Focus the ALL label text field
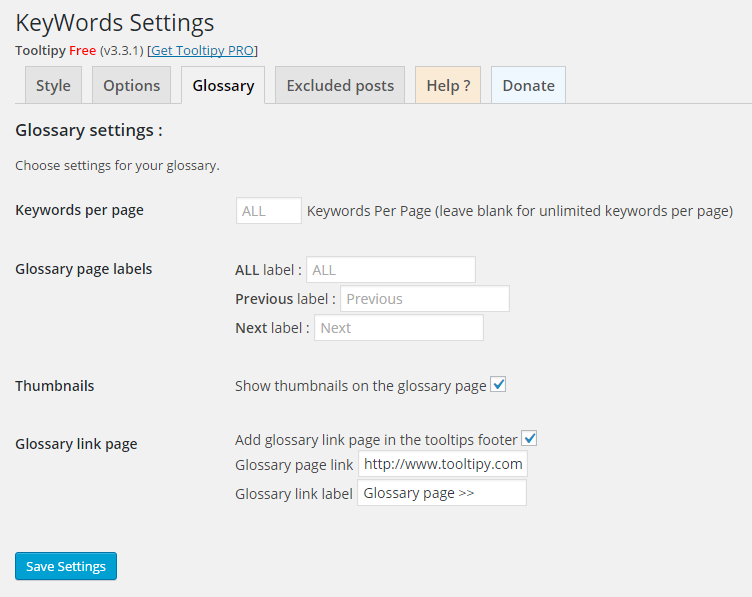The image size is (752, 597). click(x=390, y=270)
